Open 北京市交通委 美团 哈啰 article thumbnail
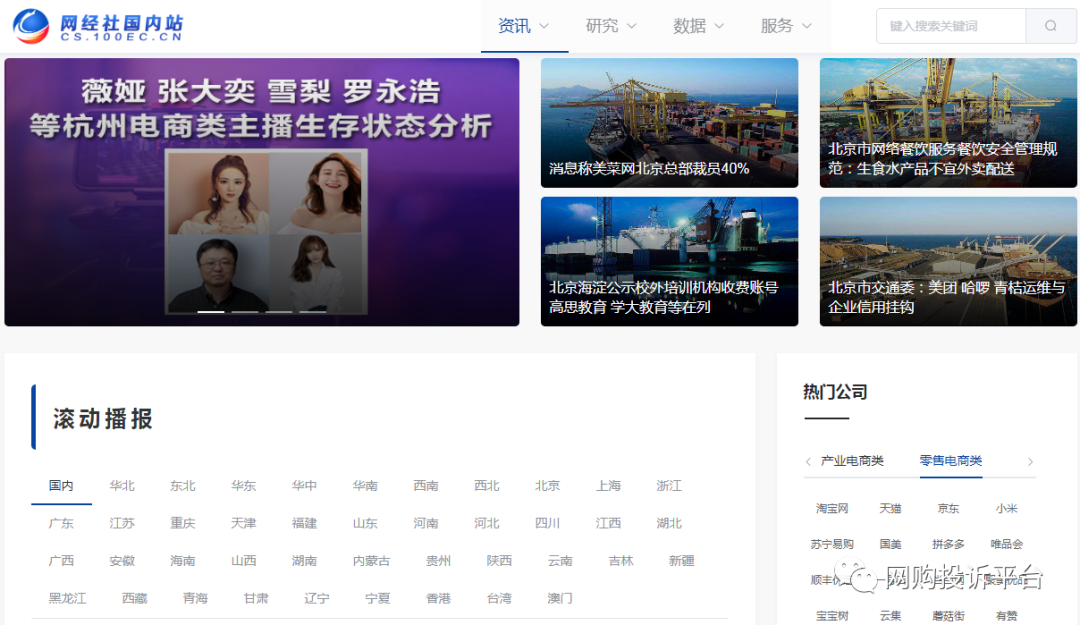Image resolution: width=1080 pixels, height=625 pixels. (948, 261)
